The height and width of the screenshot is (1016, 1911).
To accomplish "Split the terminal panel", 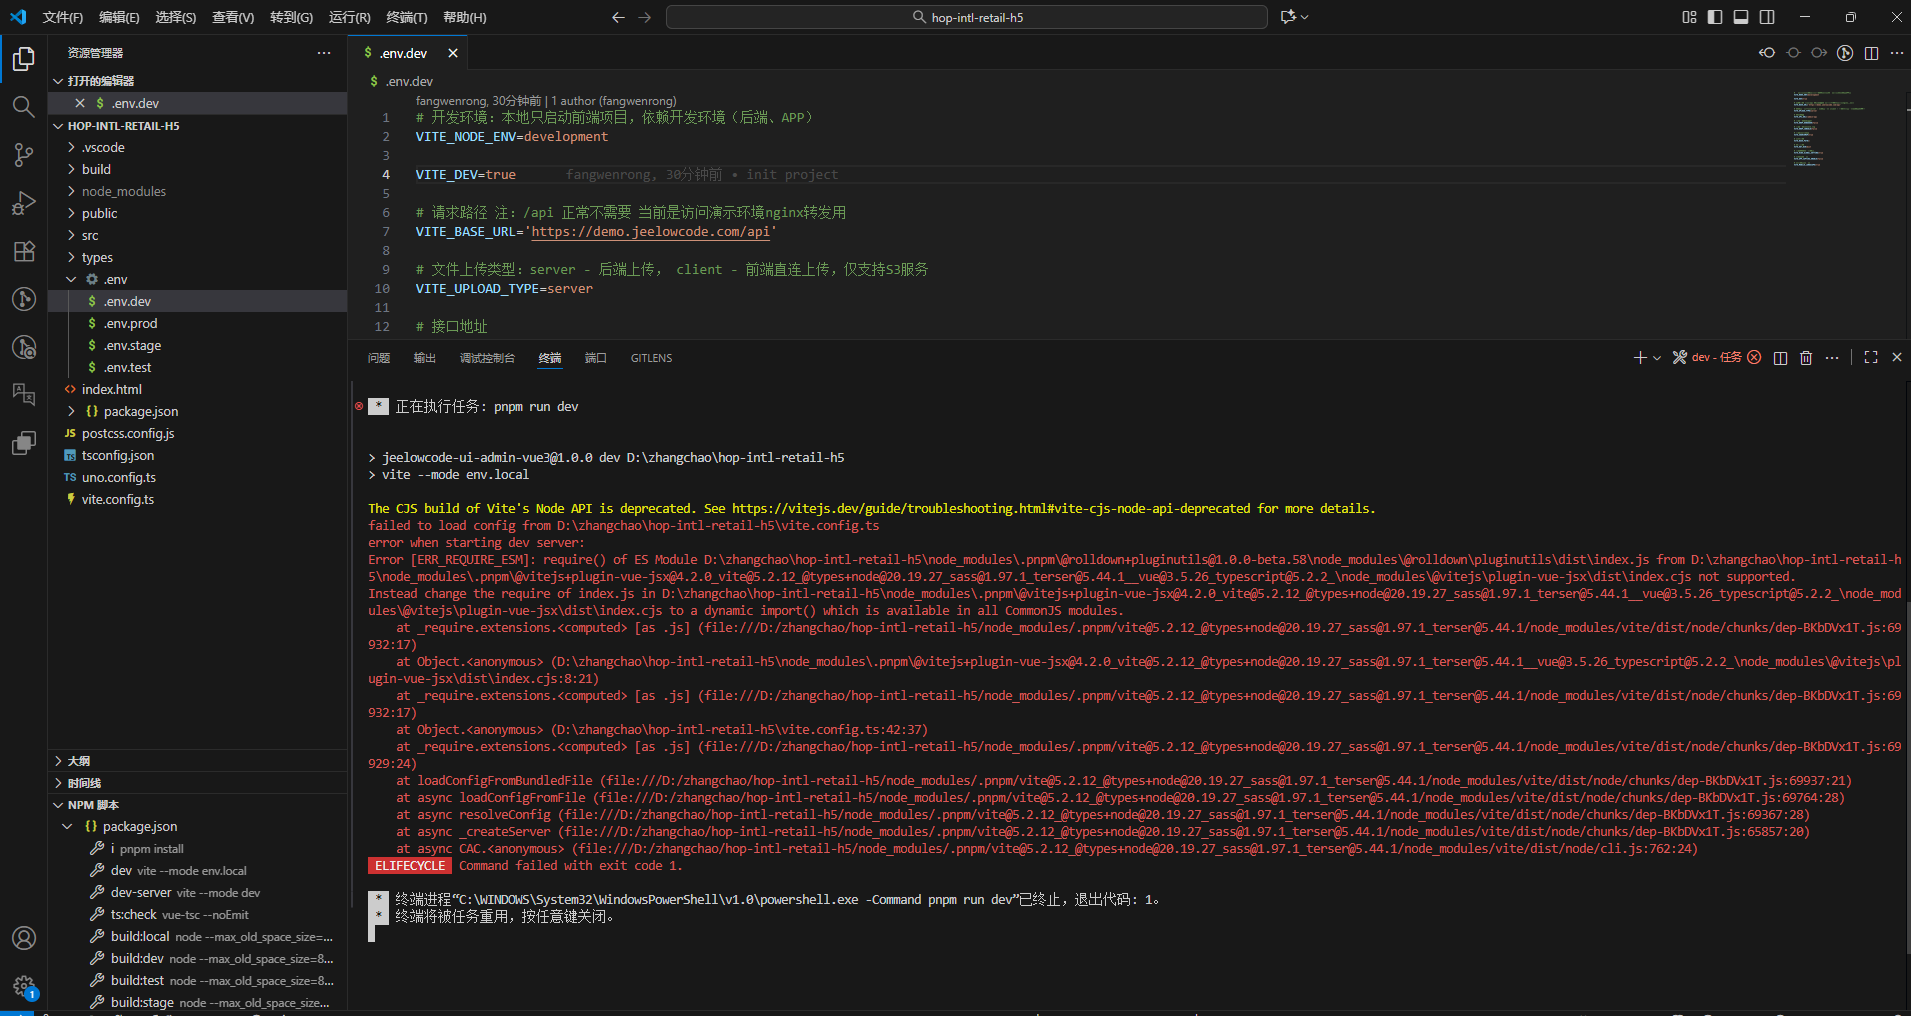I will tap(1780, 358).
